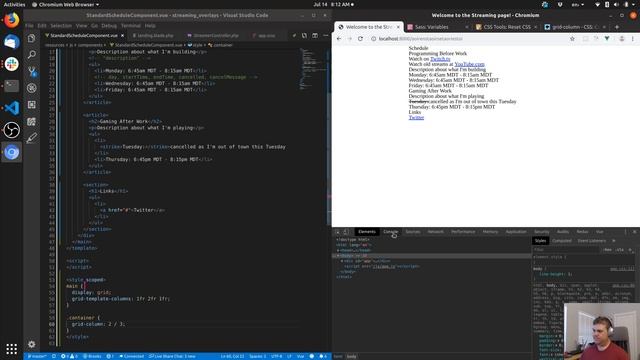Switch to CSS Tools: Reset CSS tab
Screen dimensions: 640x360
pos(506,27)
